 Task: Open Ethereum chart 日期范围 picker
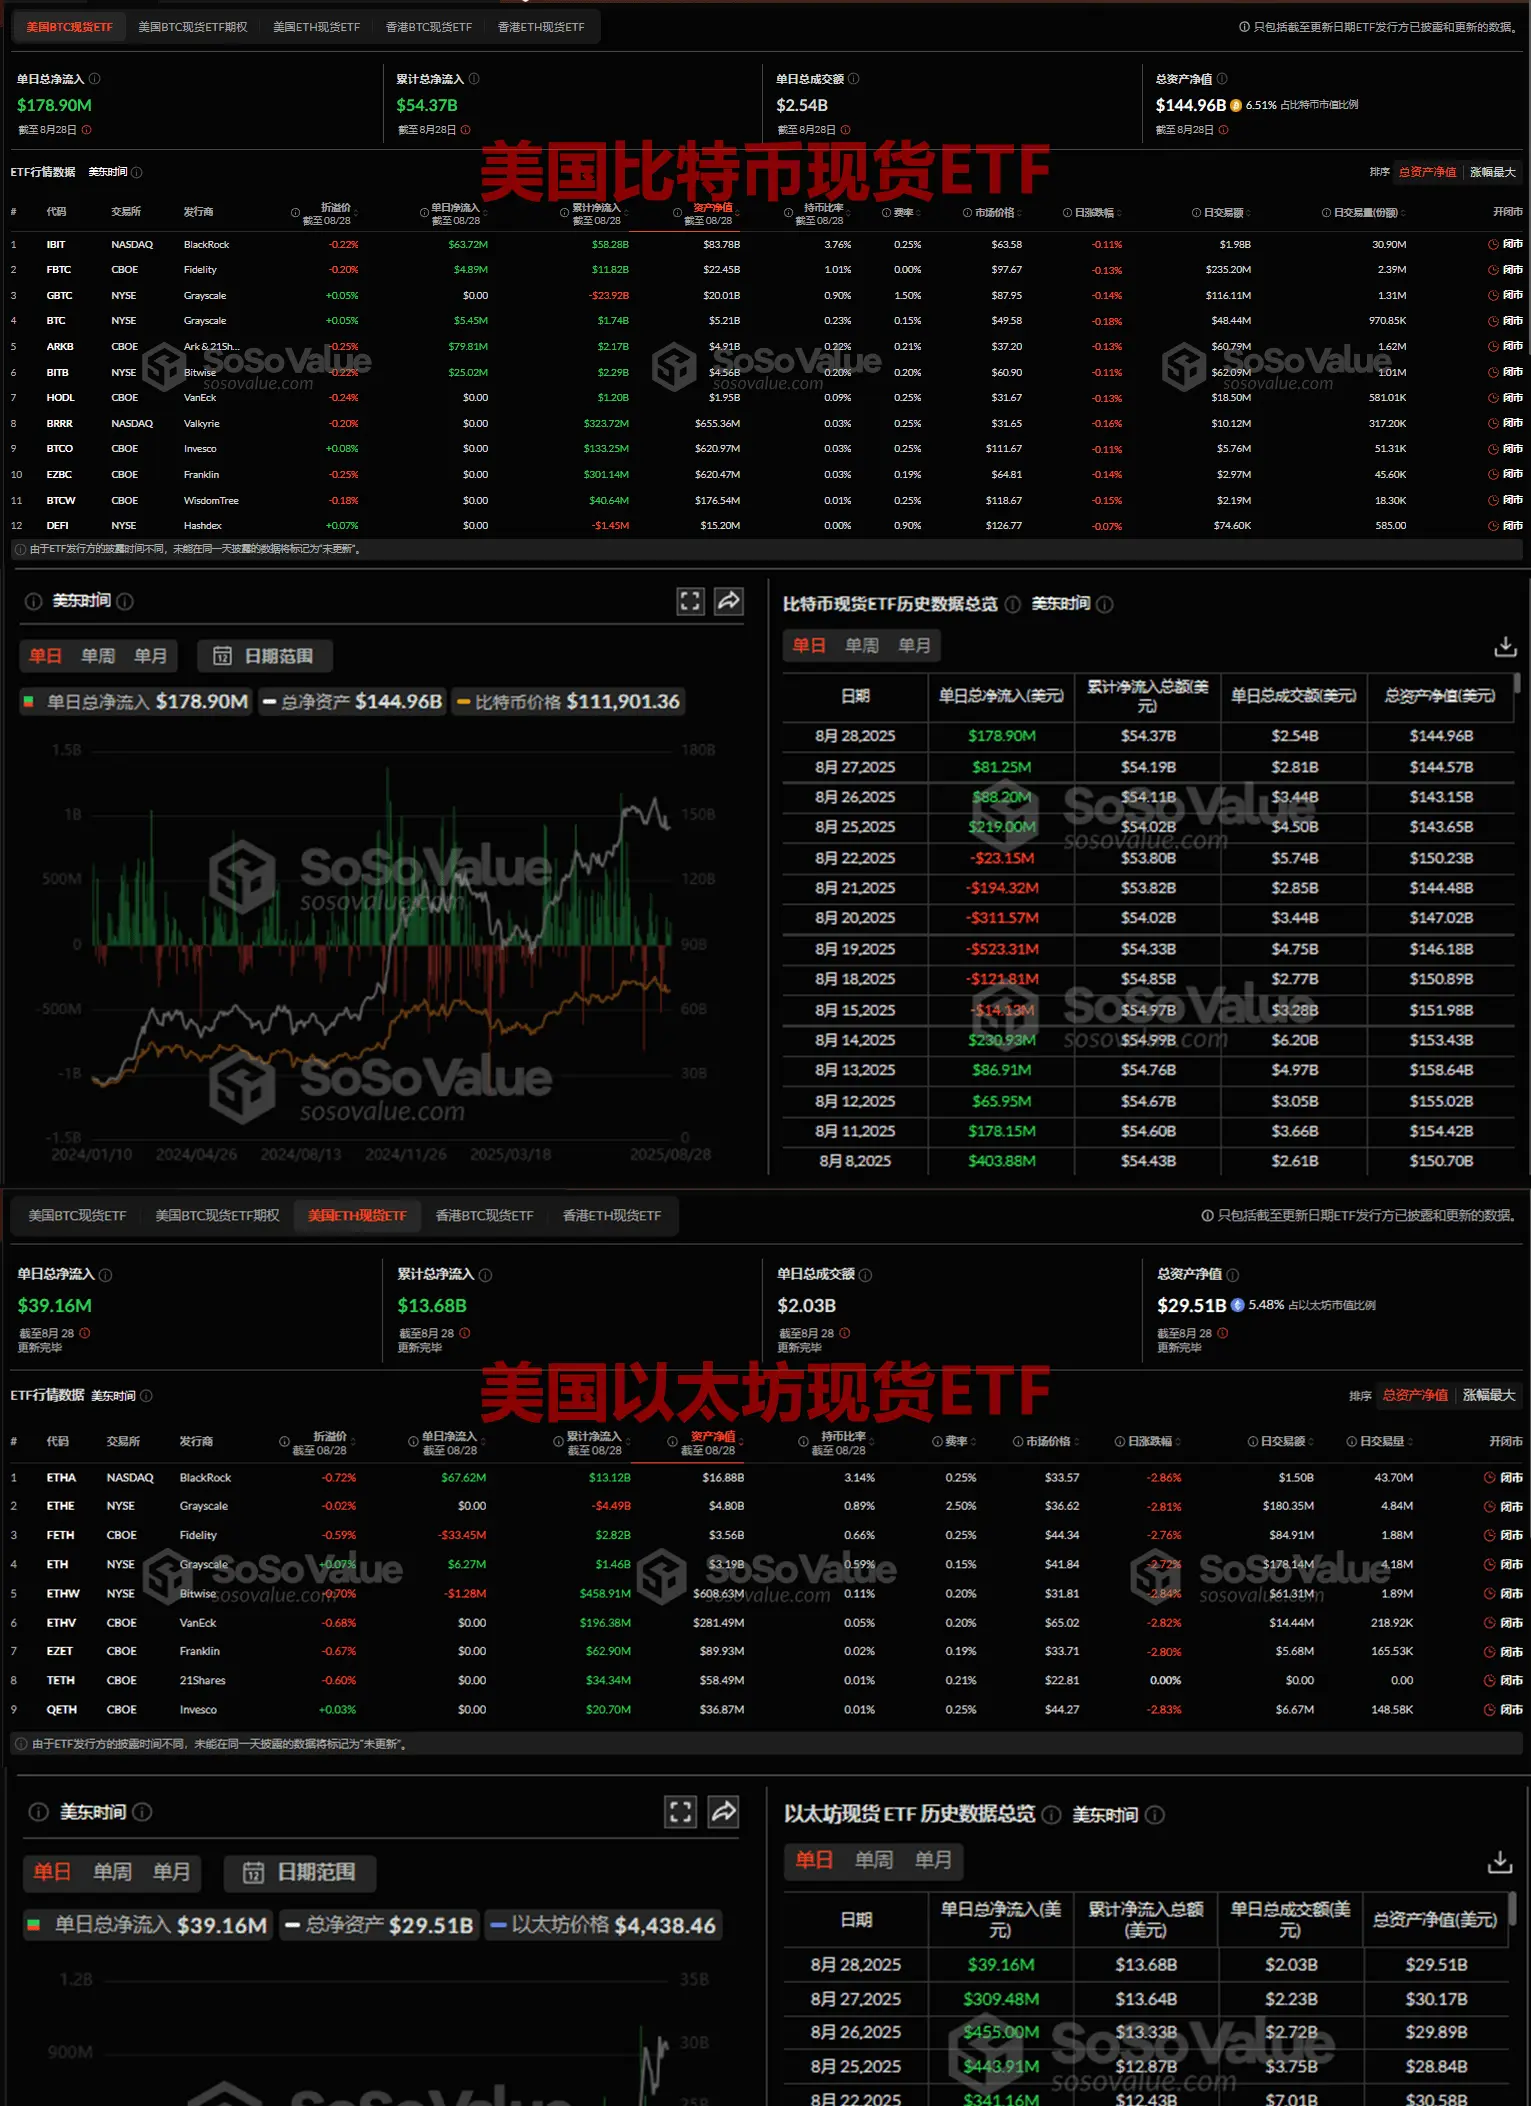pos(300,1872)
